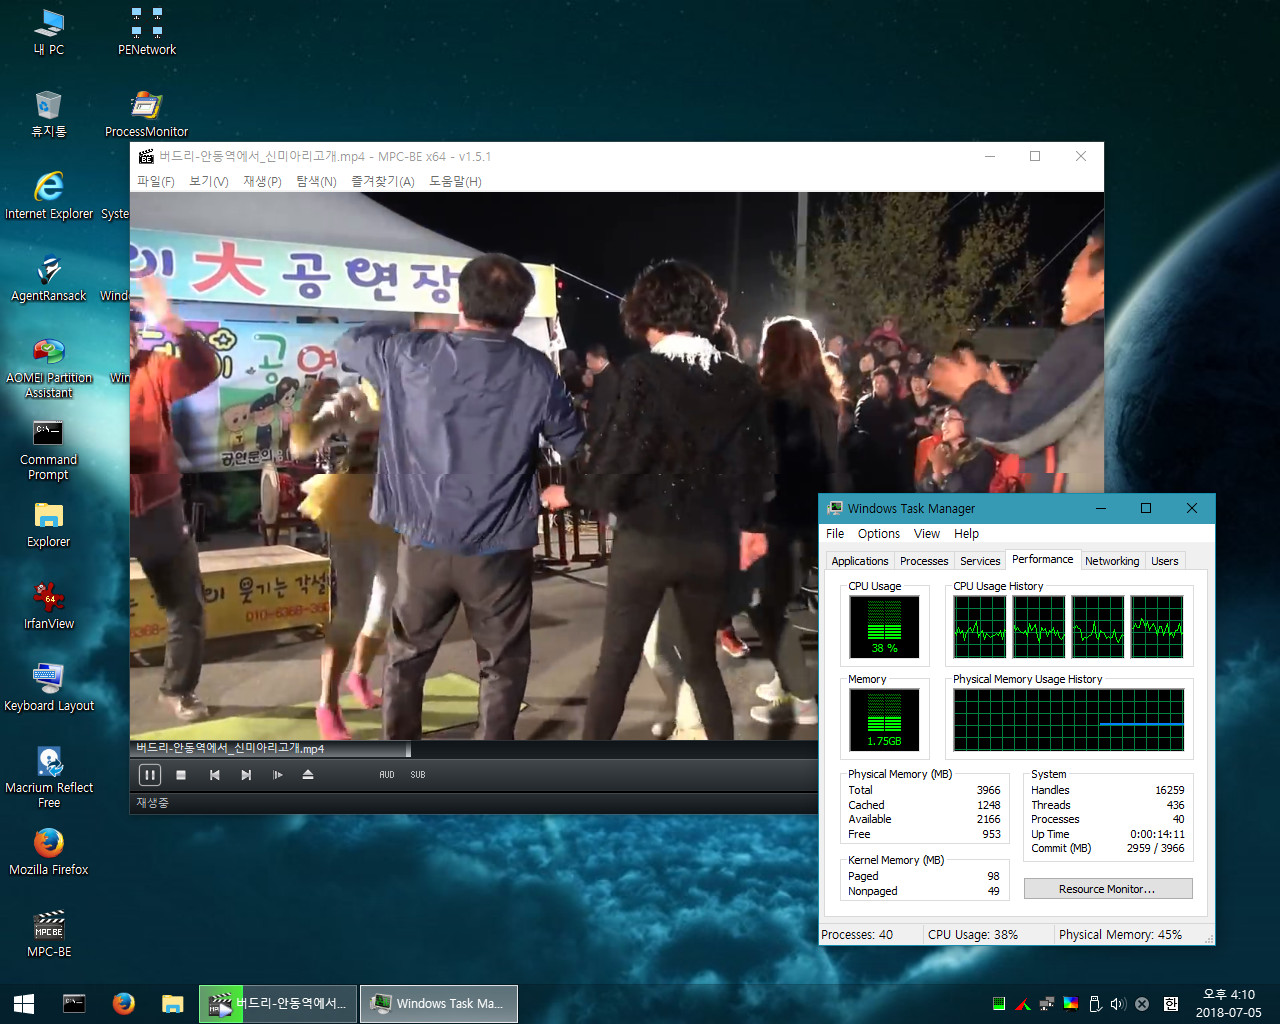
Task: Select the IrfanView desktop icon
Action: pos(48,606)
